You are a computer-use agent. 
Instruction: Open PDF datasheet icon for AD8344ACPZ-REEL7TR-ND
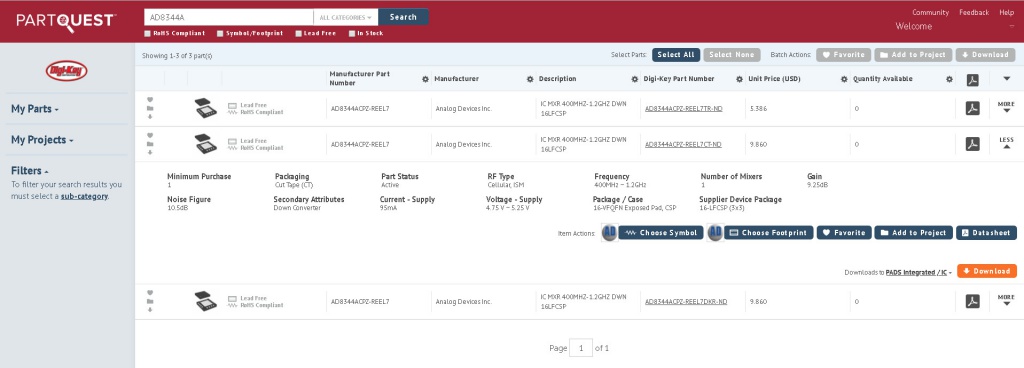click(x=972, y=108)
